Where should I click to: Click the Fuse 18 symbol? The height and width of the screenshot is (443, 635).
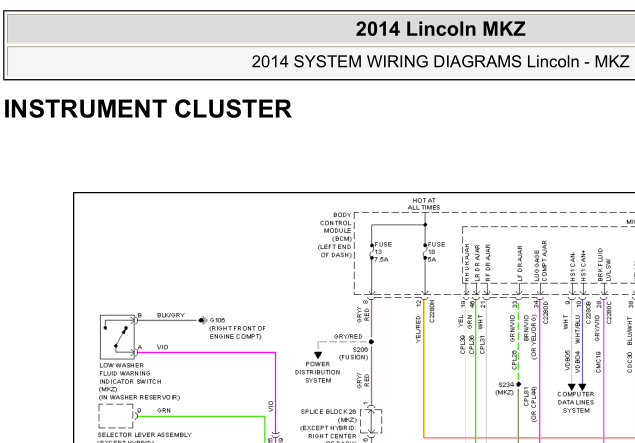click(425, 252)
